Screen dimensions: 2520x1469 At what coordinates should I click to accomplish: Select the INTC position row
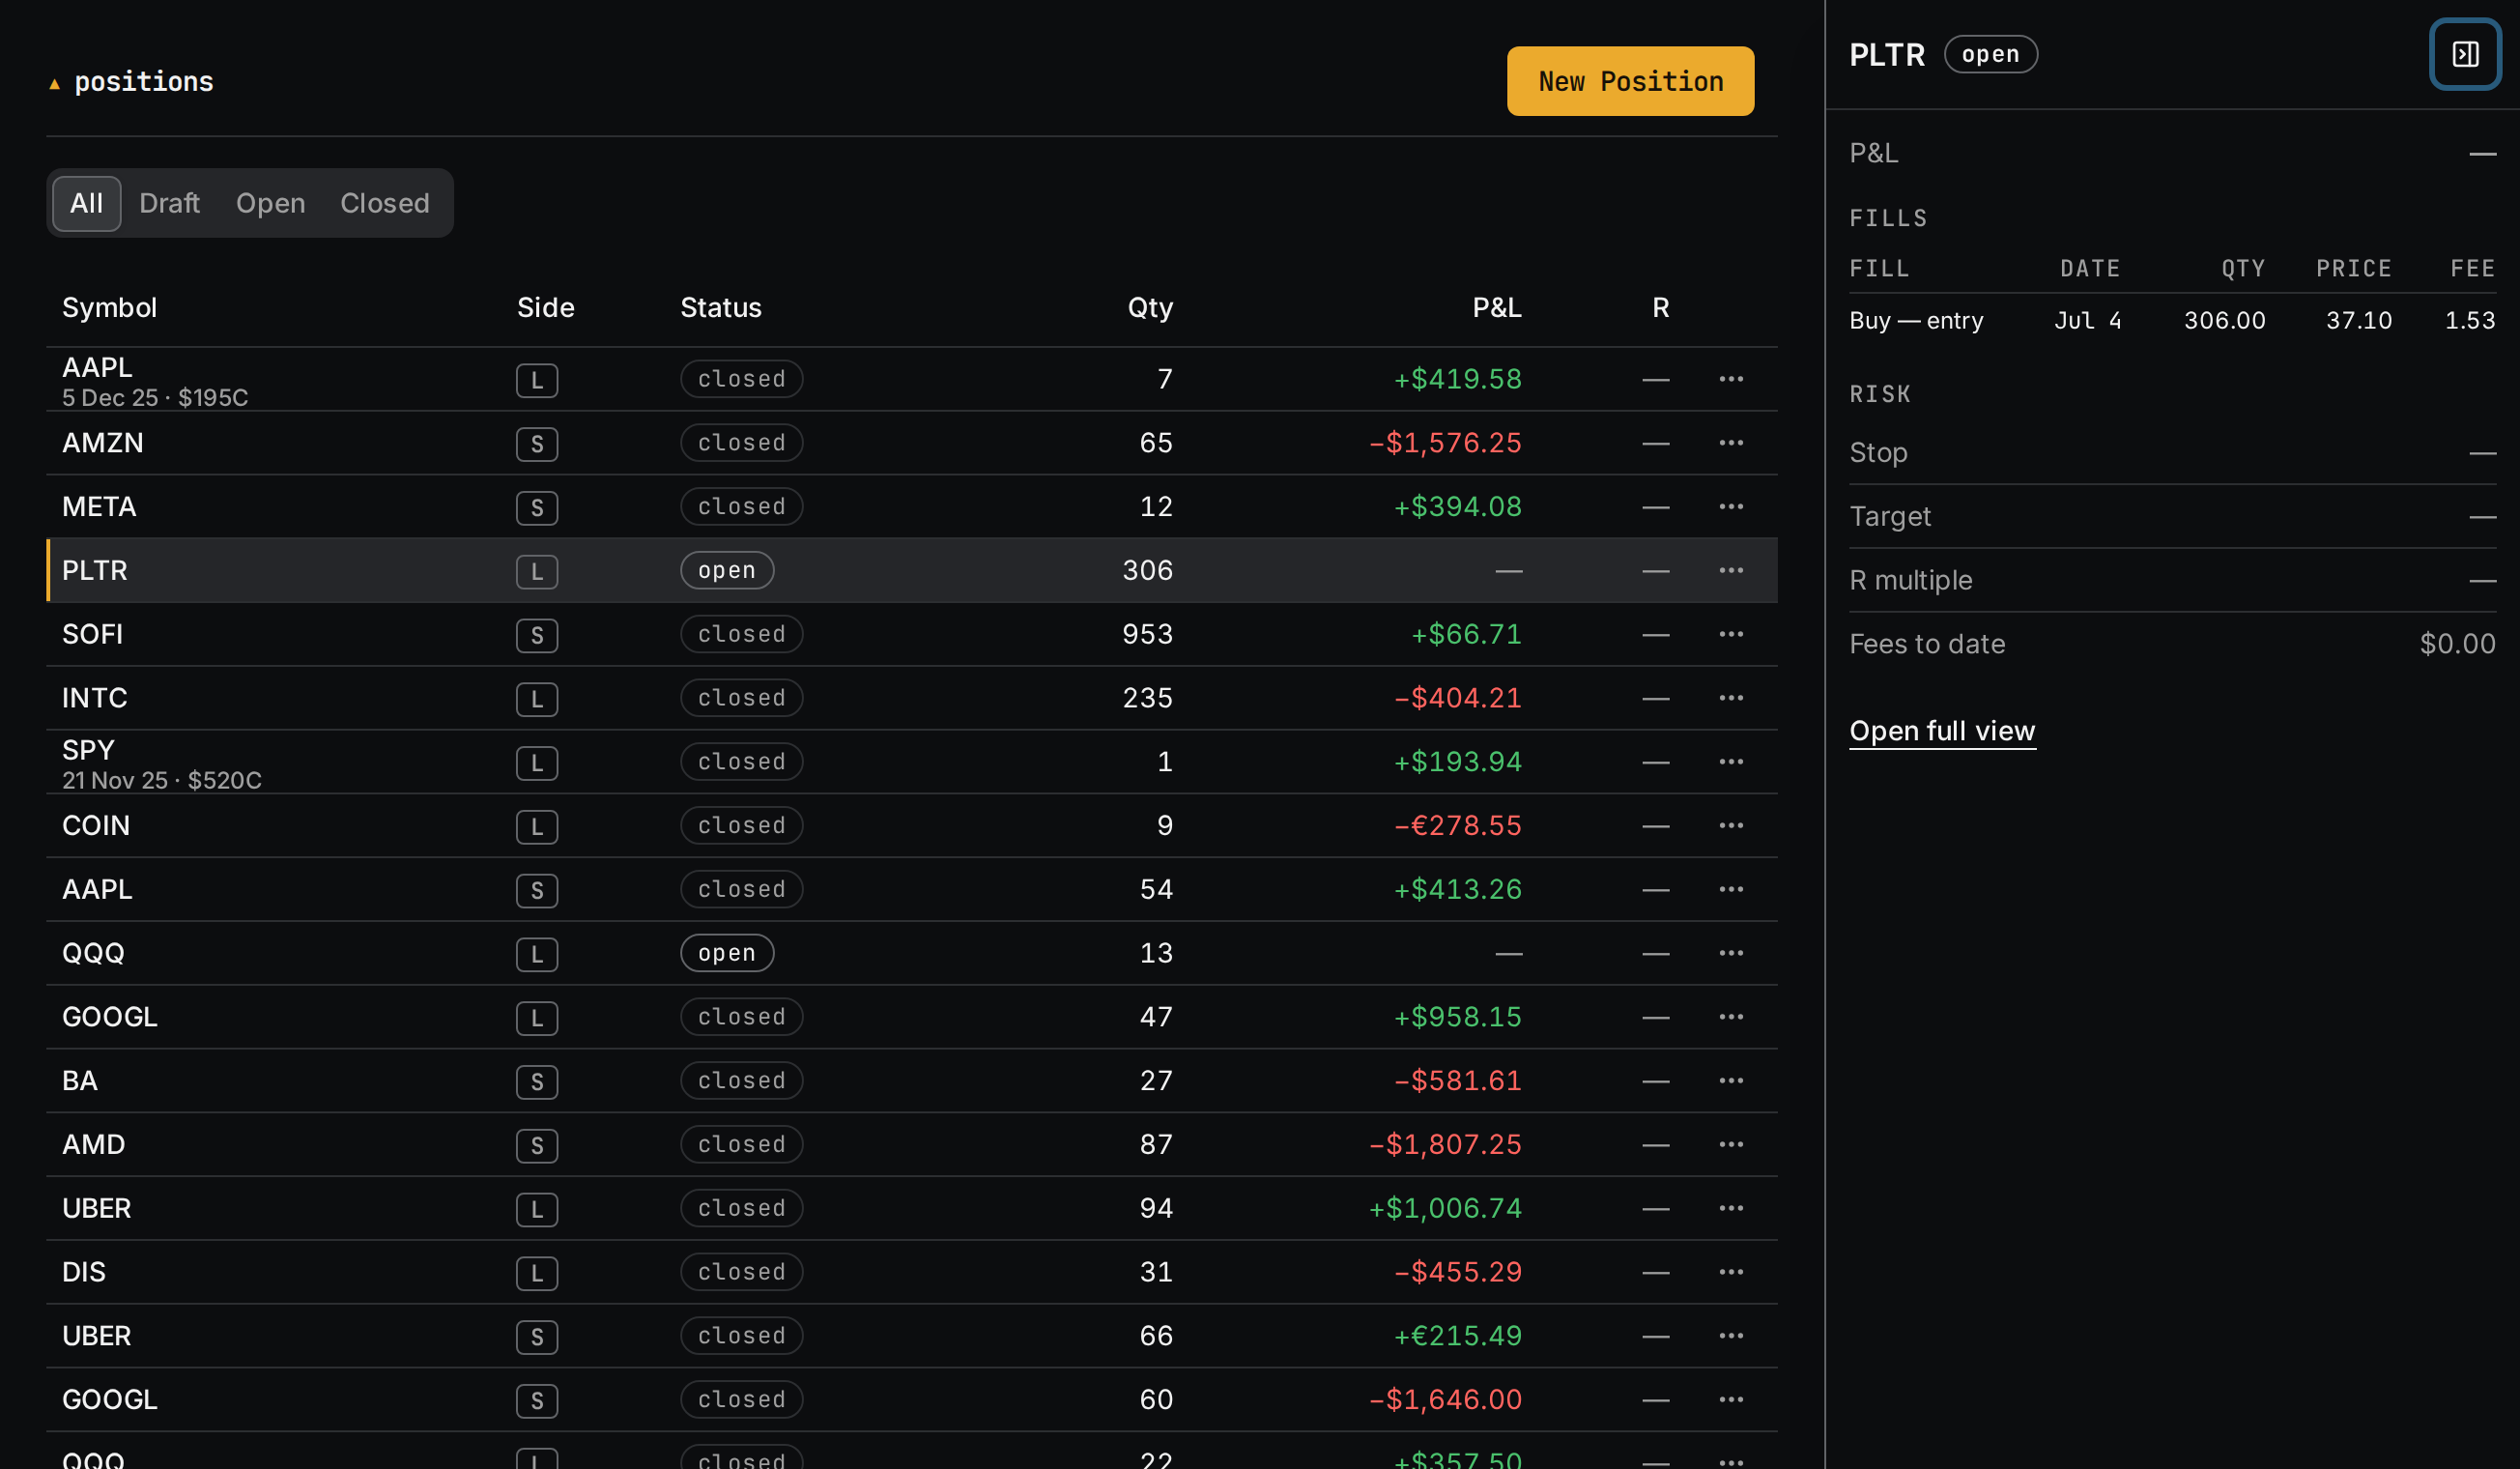point(912,698)
